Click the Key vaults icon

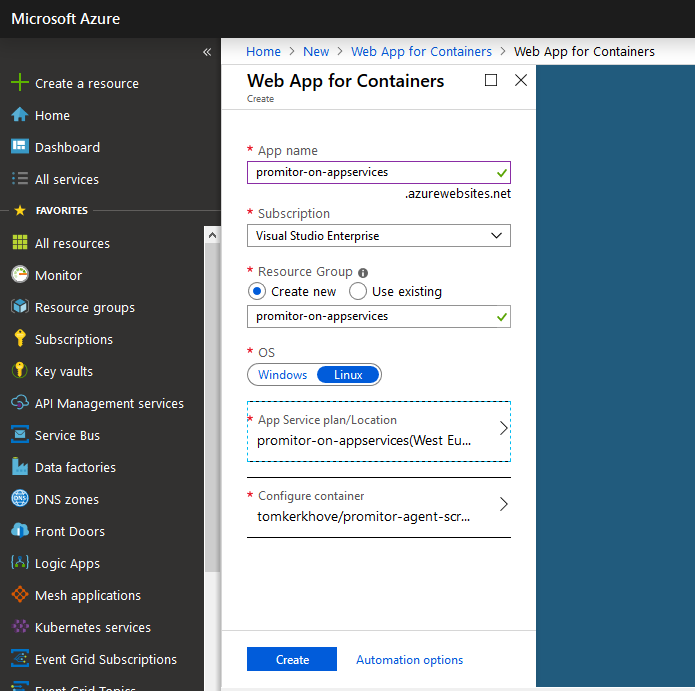click(20, 370)
